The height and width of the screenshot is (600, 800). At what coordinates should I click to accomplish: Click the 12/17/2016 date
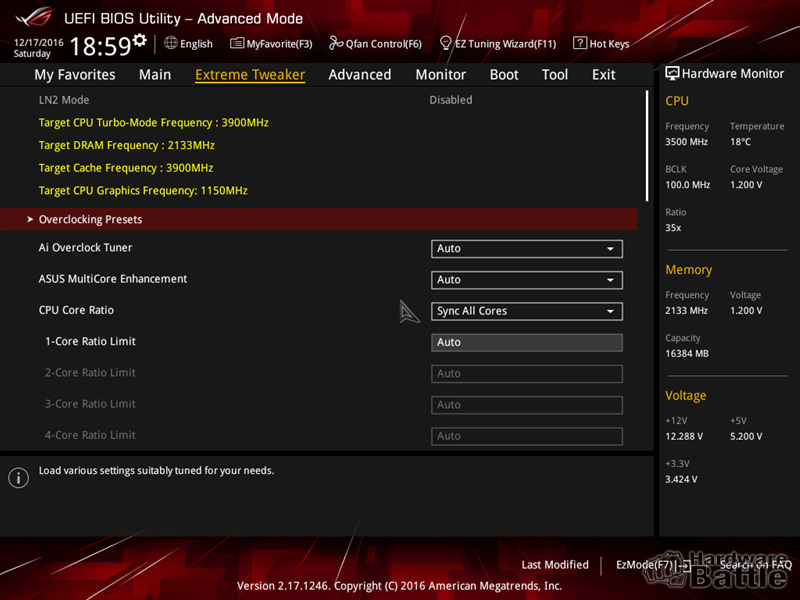pos(38,42)
